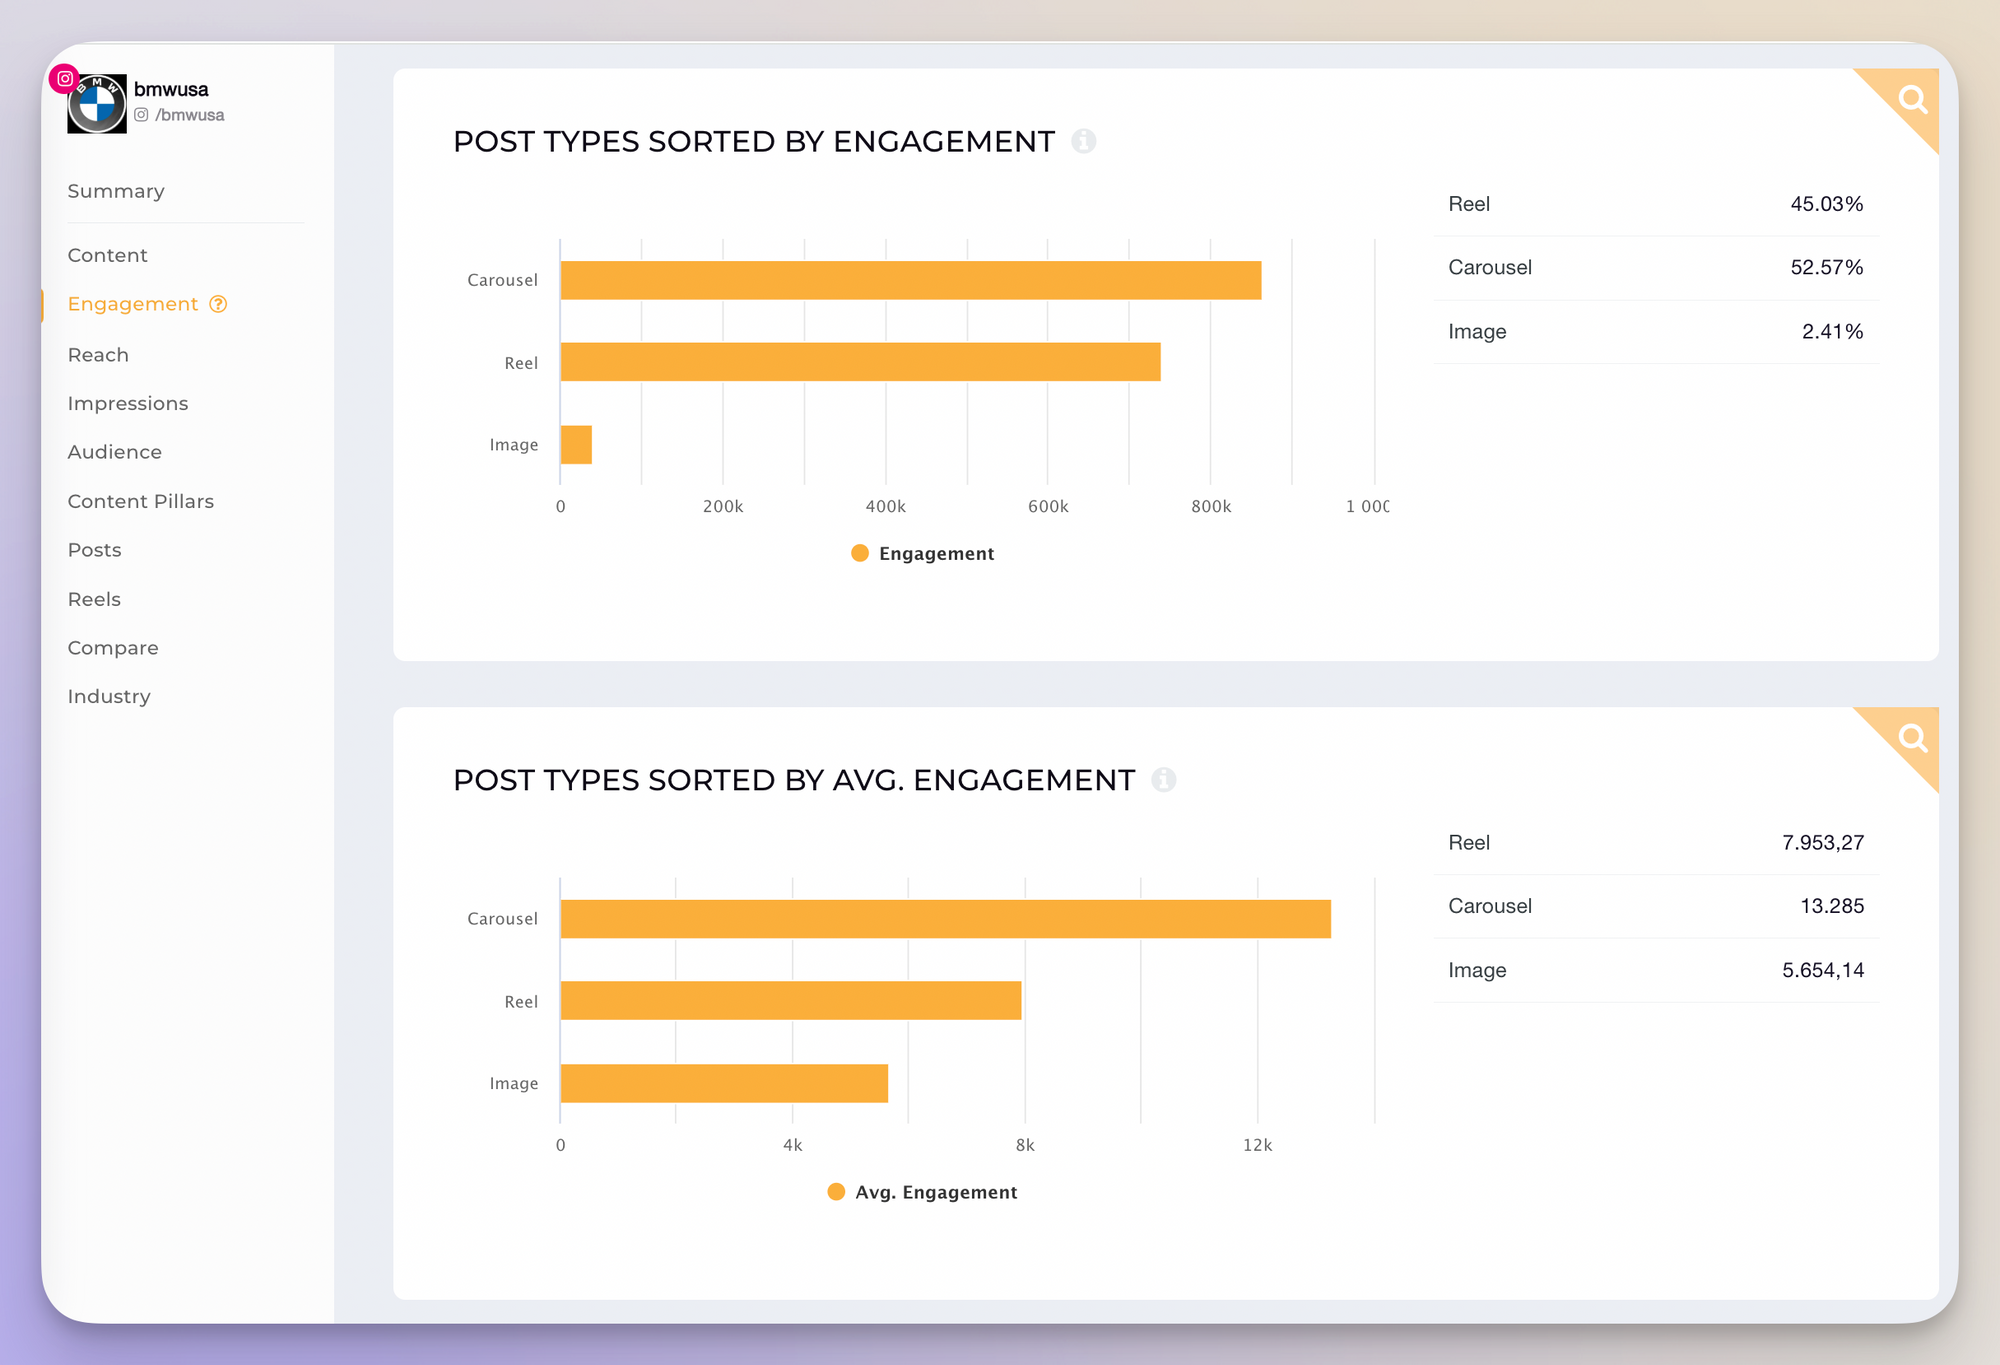Click the search icon on bottom chart
The height and width of the screenshot is (1365, 2000).
[1913, 740]
